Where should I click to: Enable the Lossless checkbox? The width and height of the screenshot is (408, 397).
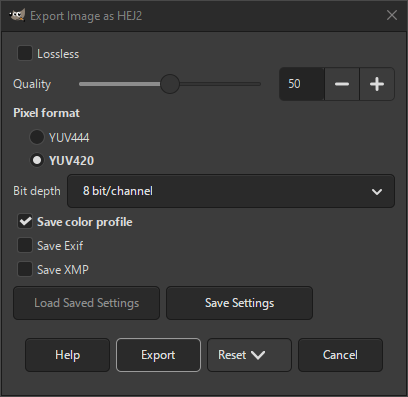[x=25, y=53]
